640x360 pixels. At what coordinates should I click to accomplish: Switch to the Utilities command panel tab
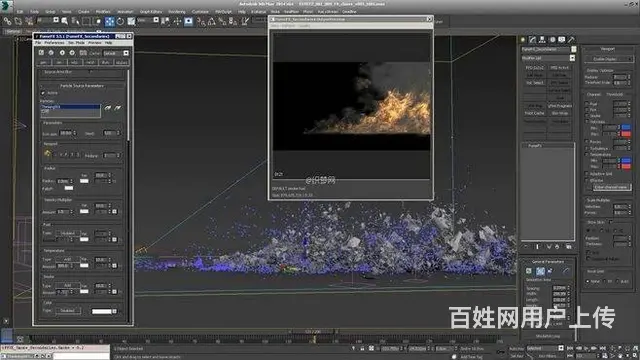tap(571, 40)
